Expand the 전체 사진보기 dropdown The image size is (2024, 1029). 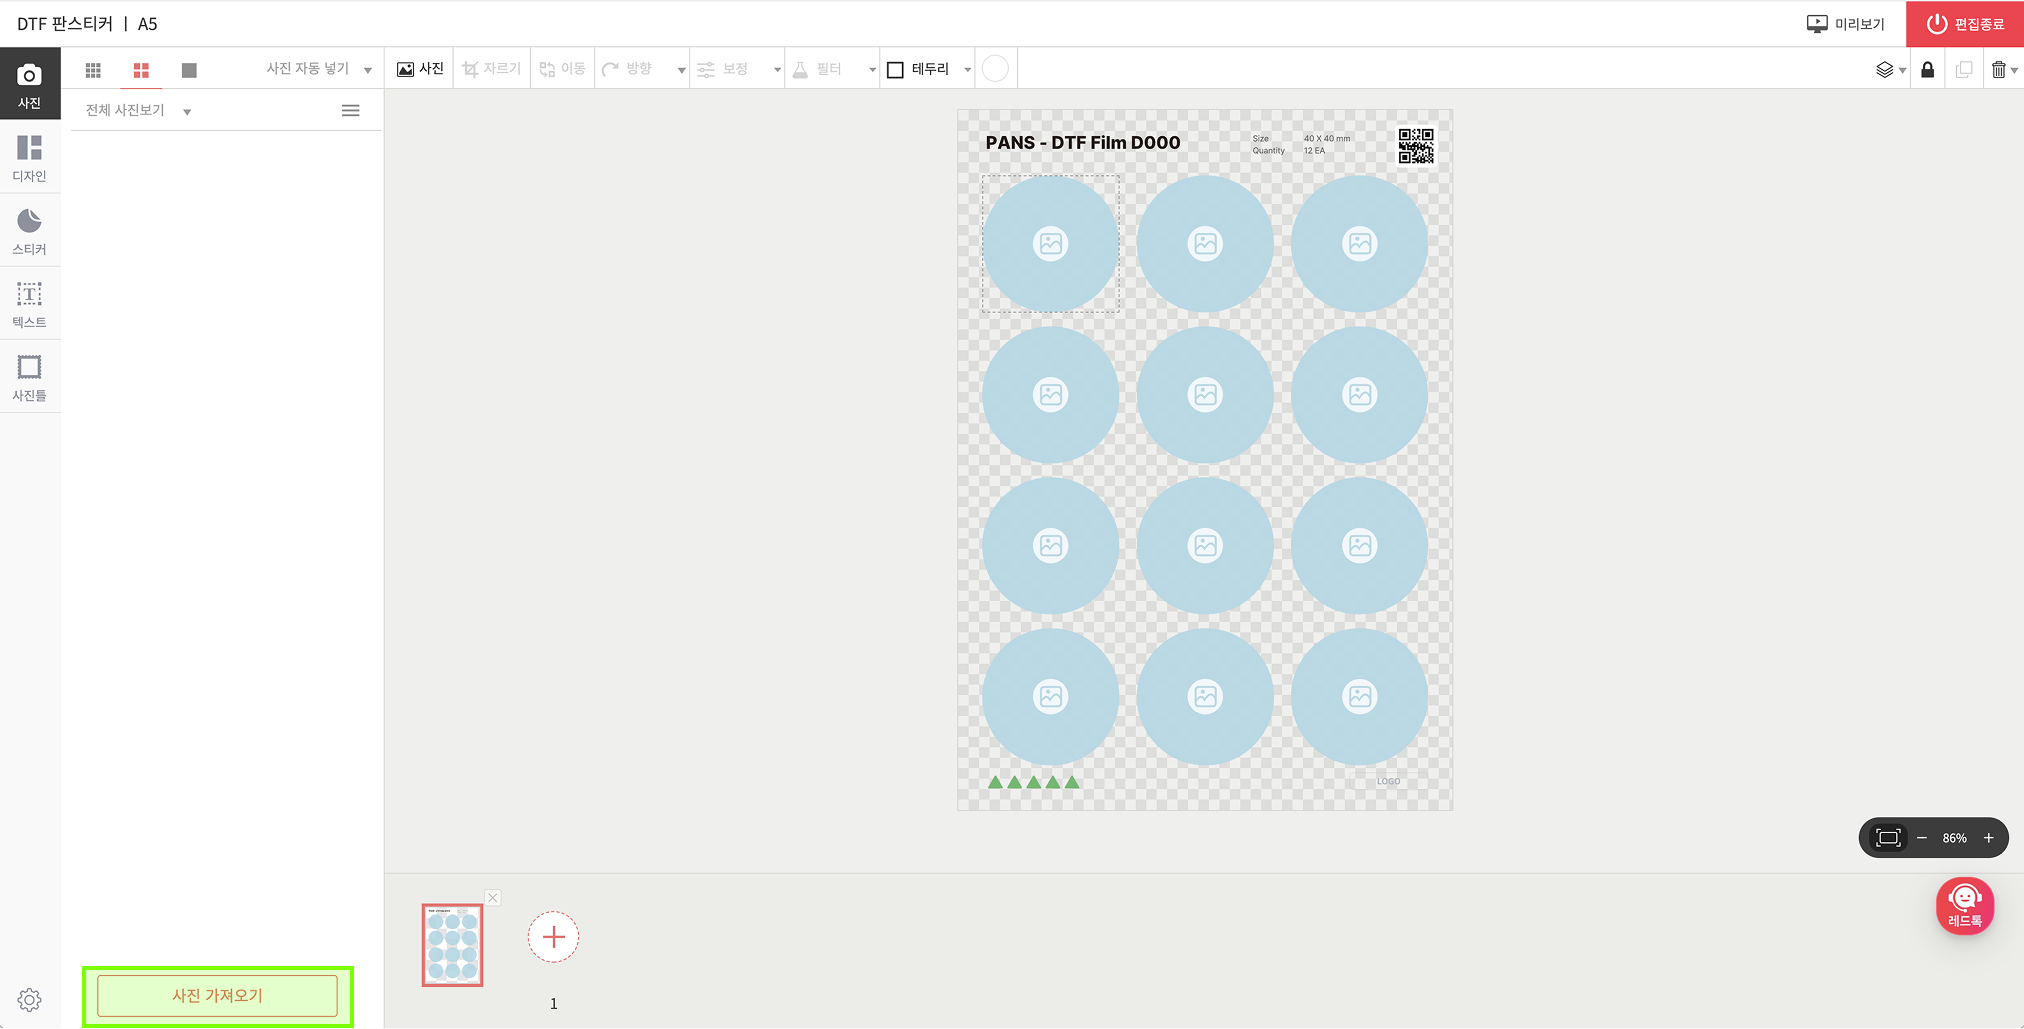pyautogui.click(x=187, y=111)
